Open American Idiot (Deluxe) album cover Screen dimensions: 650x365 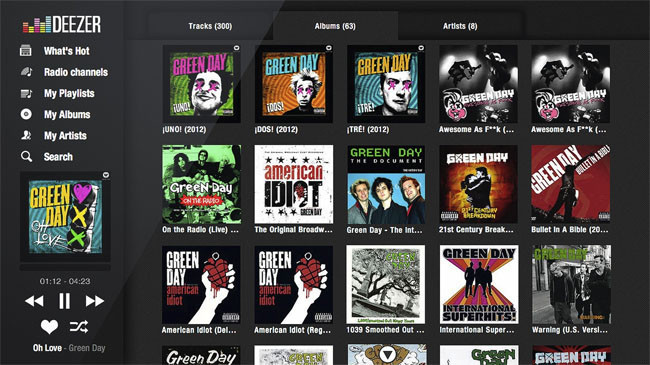click(x=201, y=285)
